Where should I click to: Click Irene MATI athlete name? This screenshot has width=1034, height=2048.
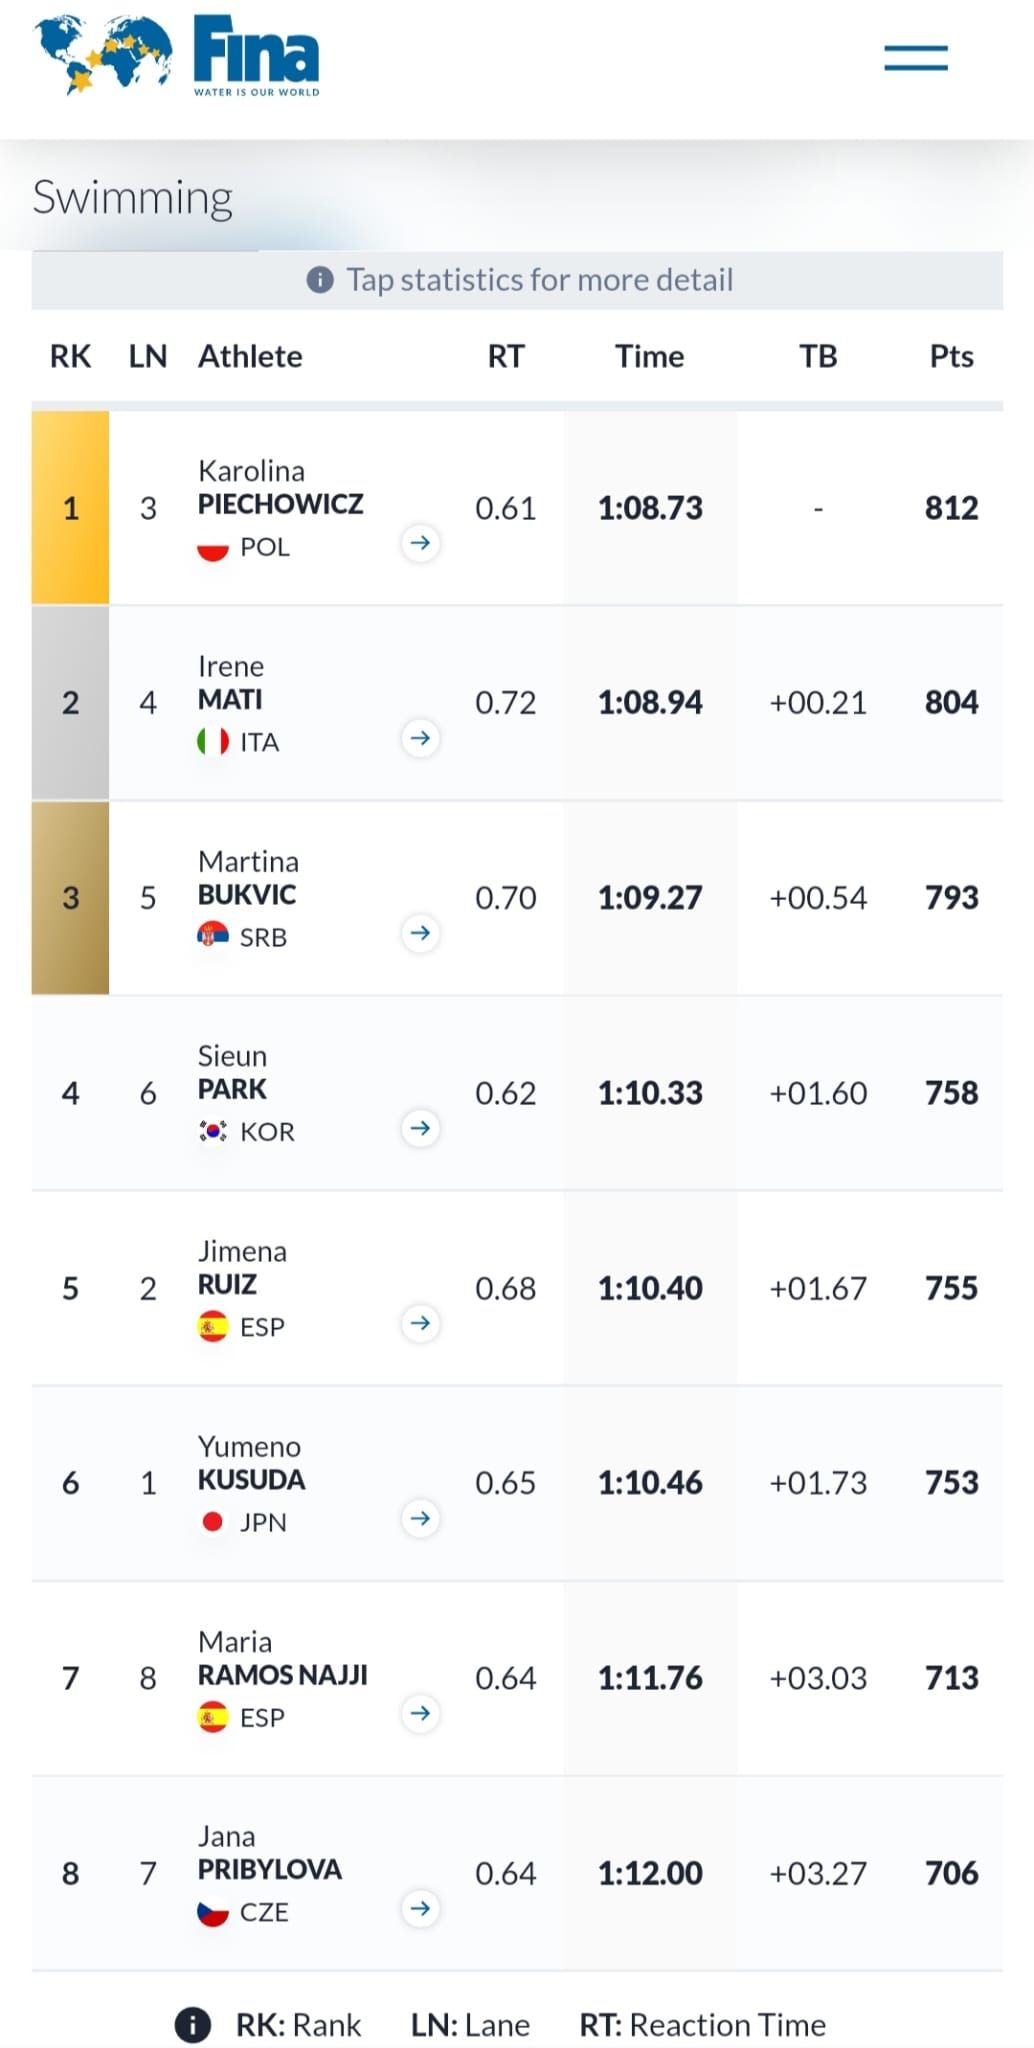(x=231, y=683)
